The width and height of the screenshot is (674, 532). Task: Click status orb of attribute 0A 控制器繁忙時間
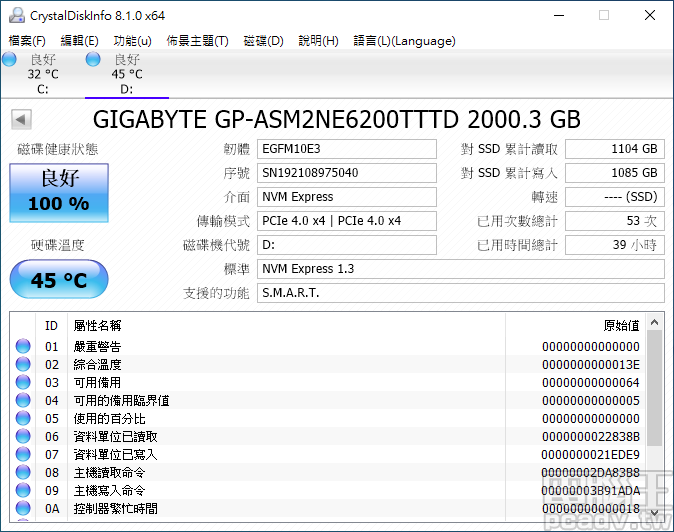(x=23, y=508)
